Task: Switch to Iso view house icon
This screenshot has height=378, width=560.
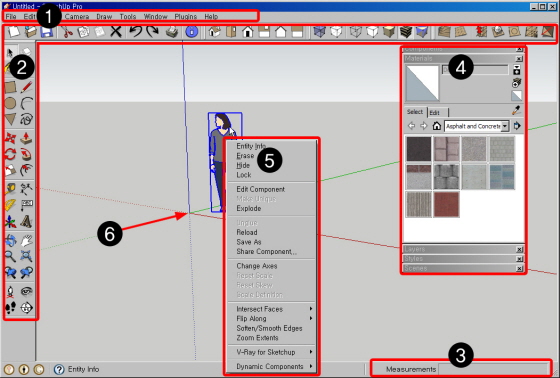Action: [x=214, y=31]
